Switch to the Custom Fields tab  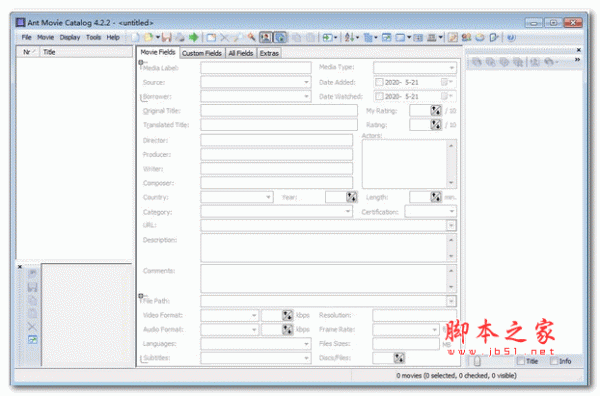click(x=202, y=53)
